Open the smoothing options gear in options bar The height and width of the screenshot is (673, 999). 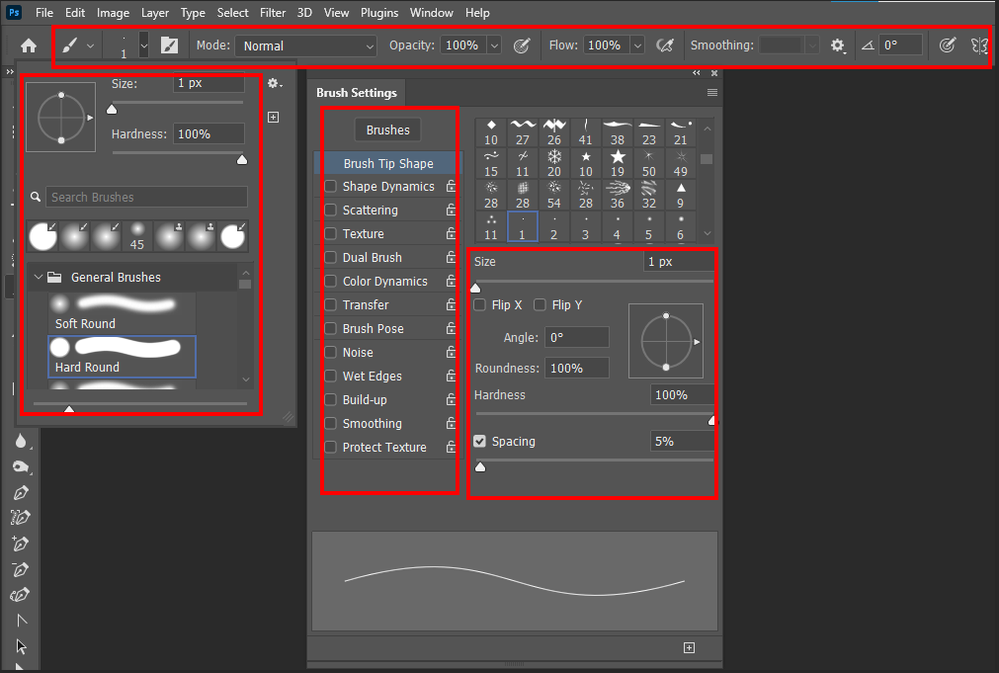pos(837,45)
